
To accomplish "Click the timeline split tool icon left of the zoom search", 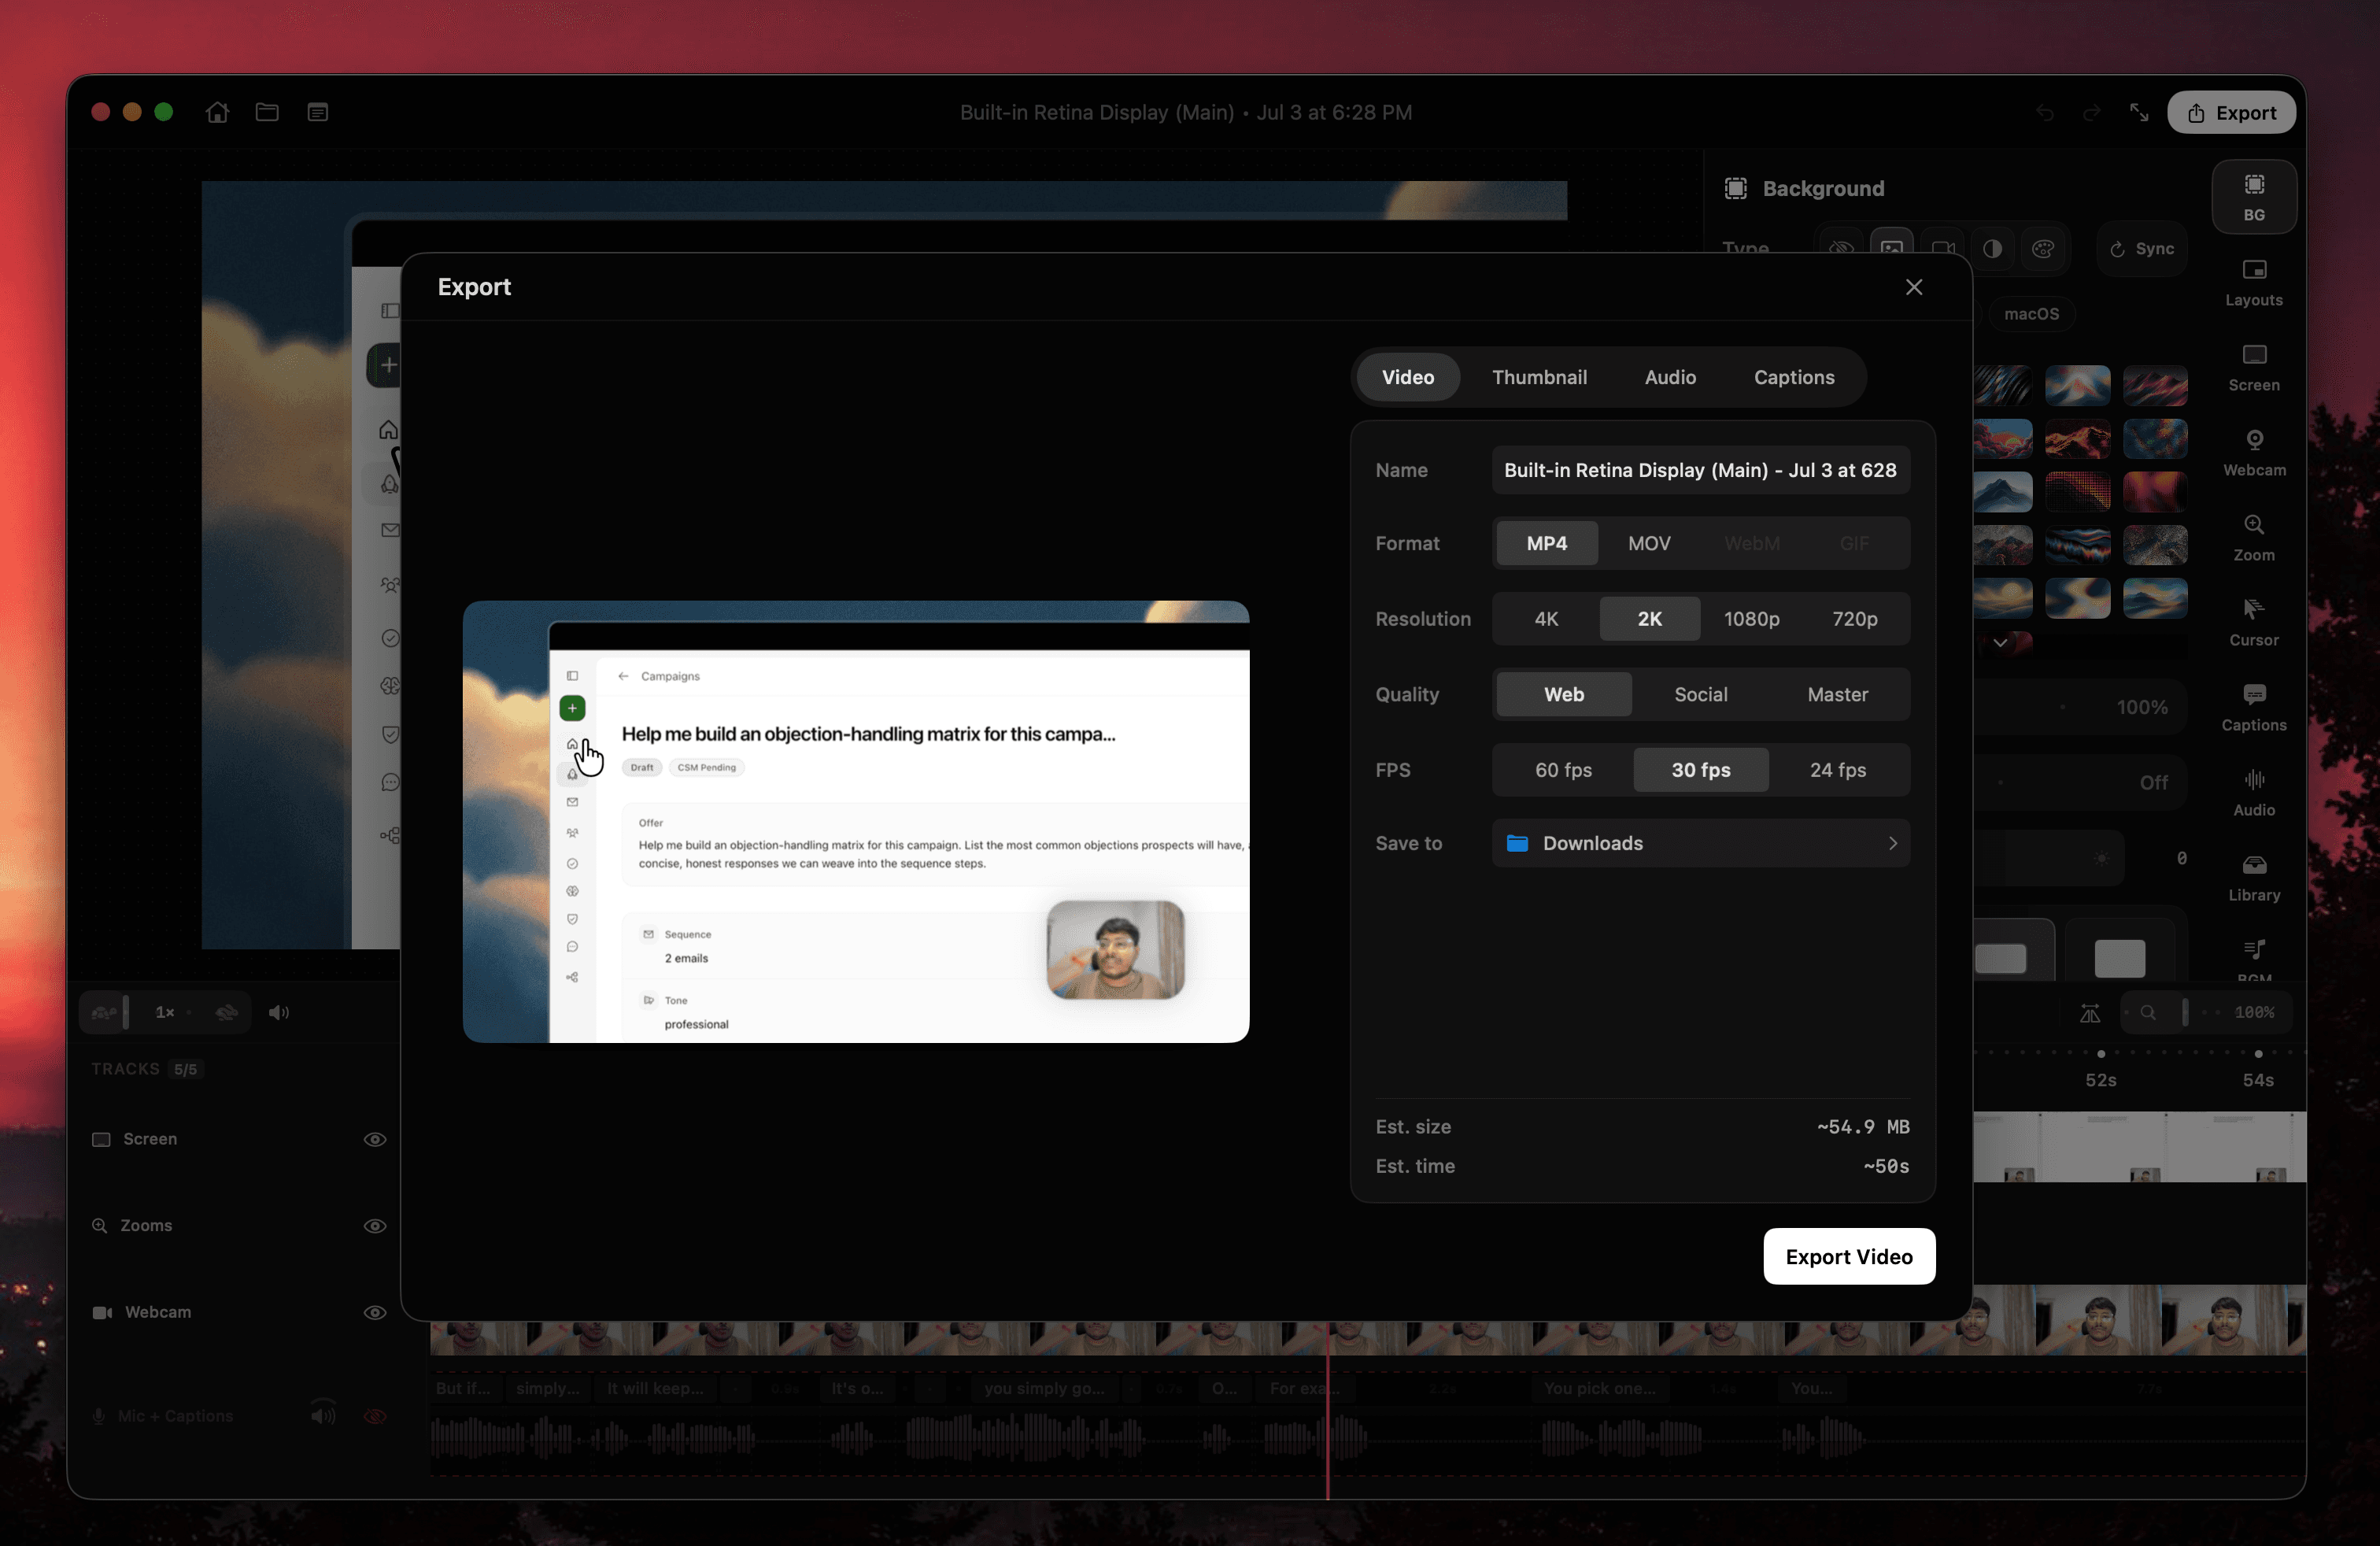I will pyautogui.click(x=2090, y=1013).
